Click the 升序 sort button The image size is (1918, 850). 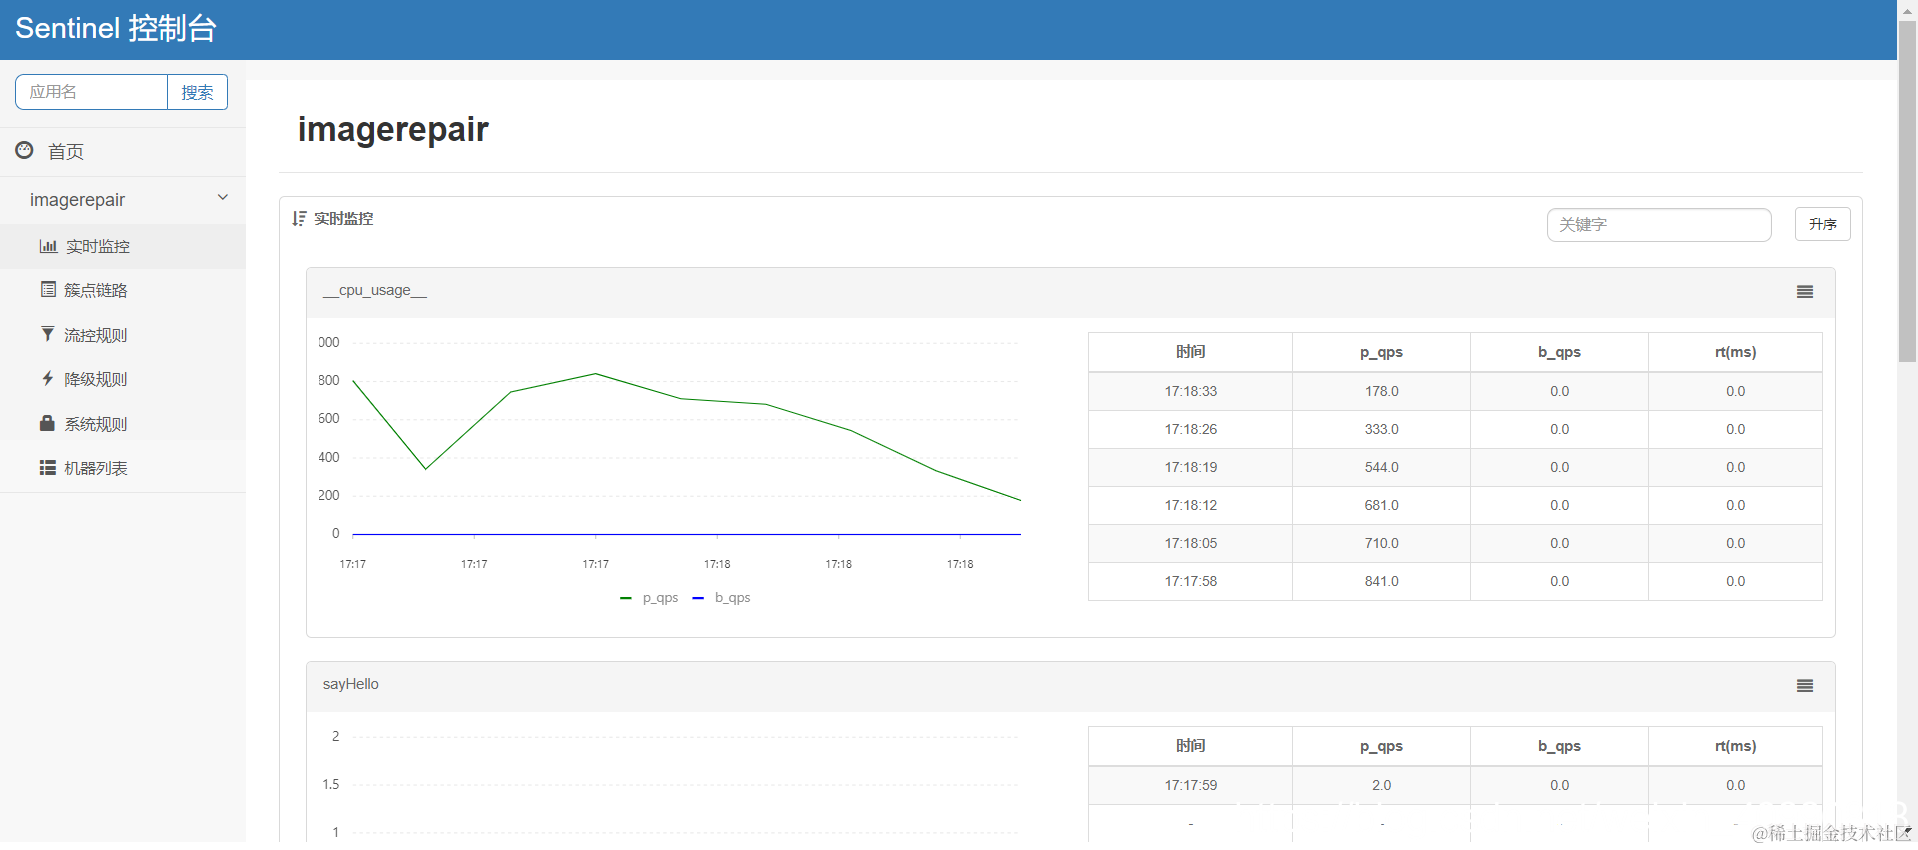tap(1822, 224)
